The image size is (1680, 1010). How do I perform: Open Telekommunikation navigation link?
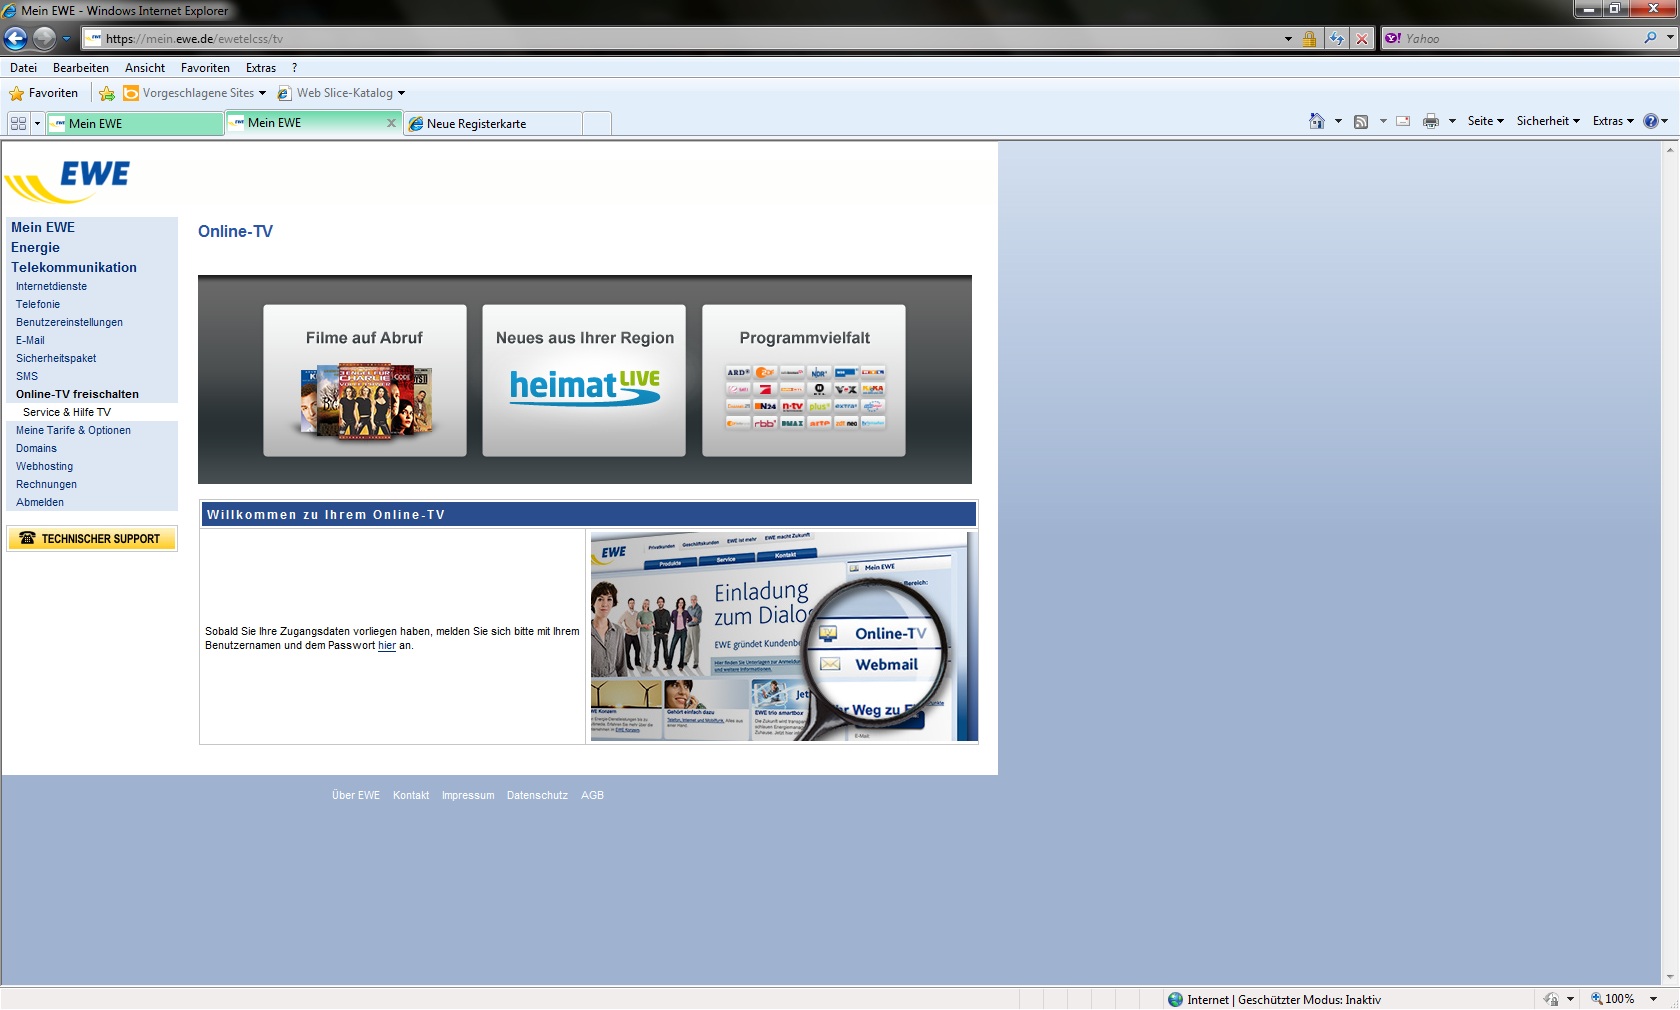pyautogui.click(x=74, y=267)
